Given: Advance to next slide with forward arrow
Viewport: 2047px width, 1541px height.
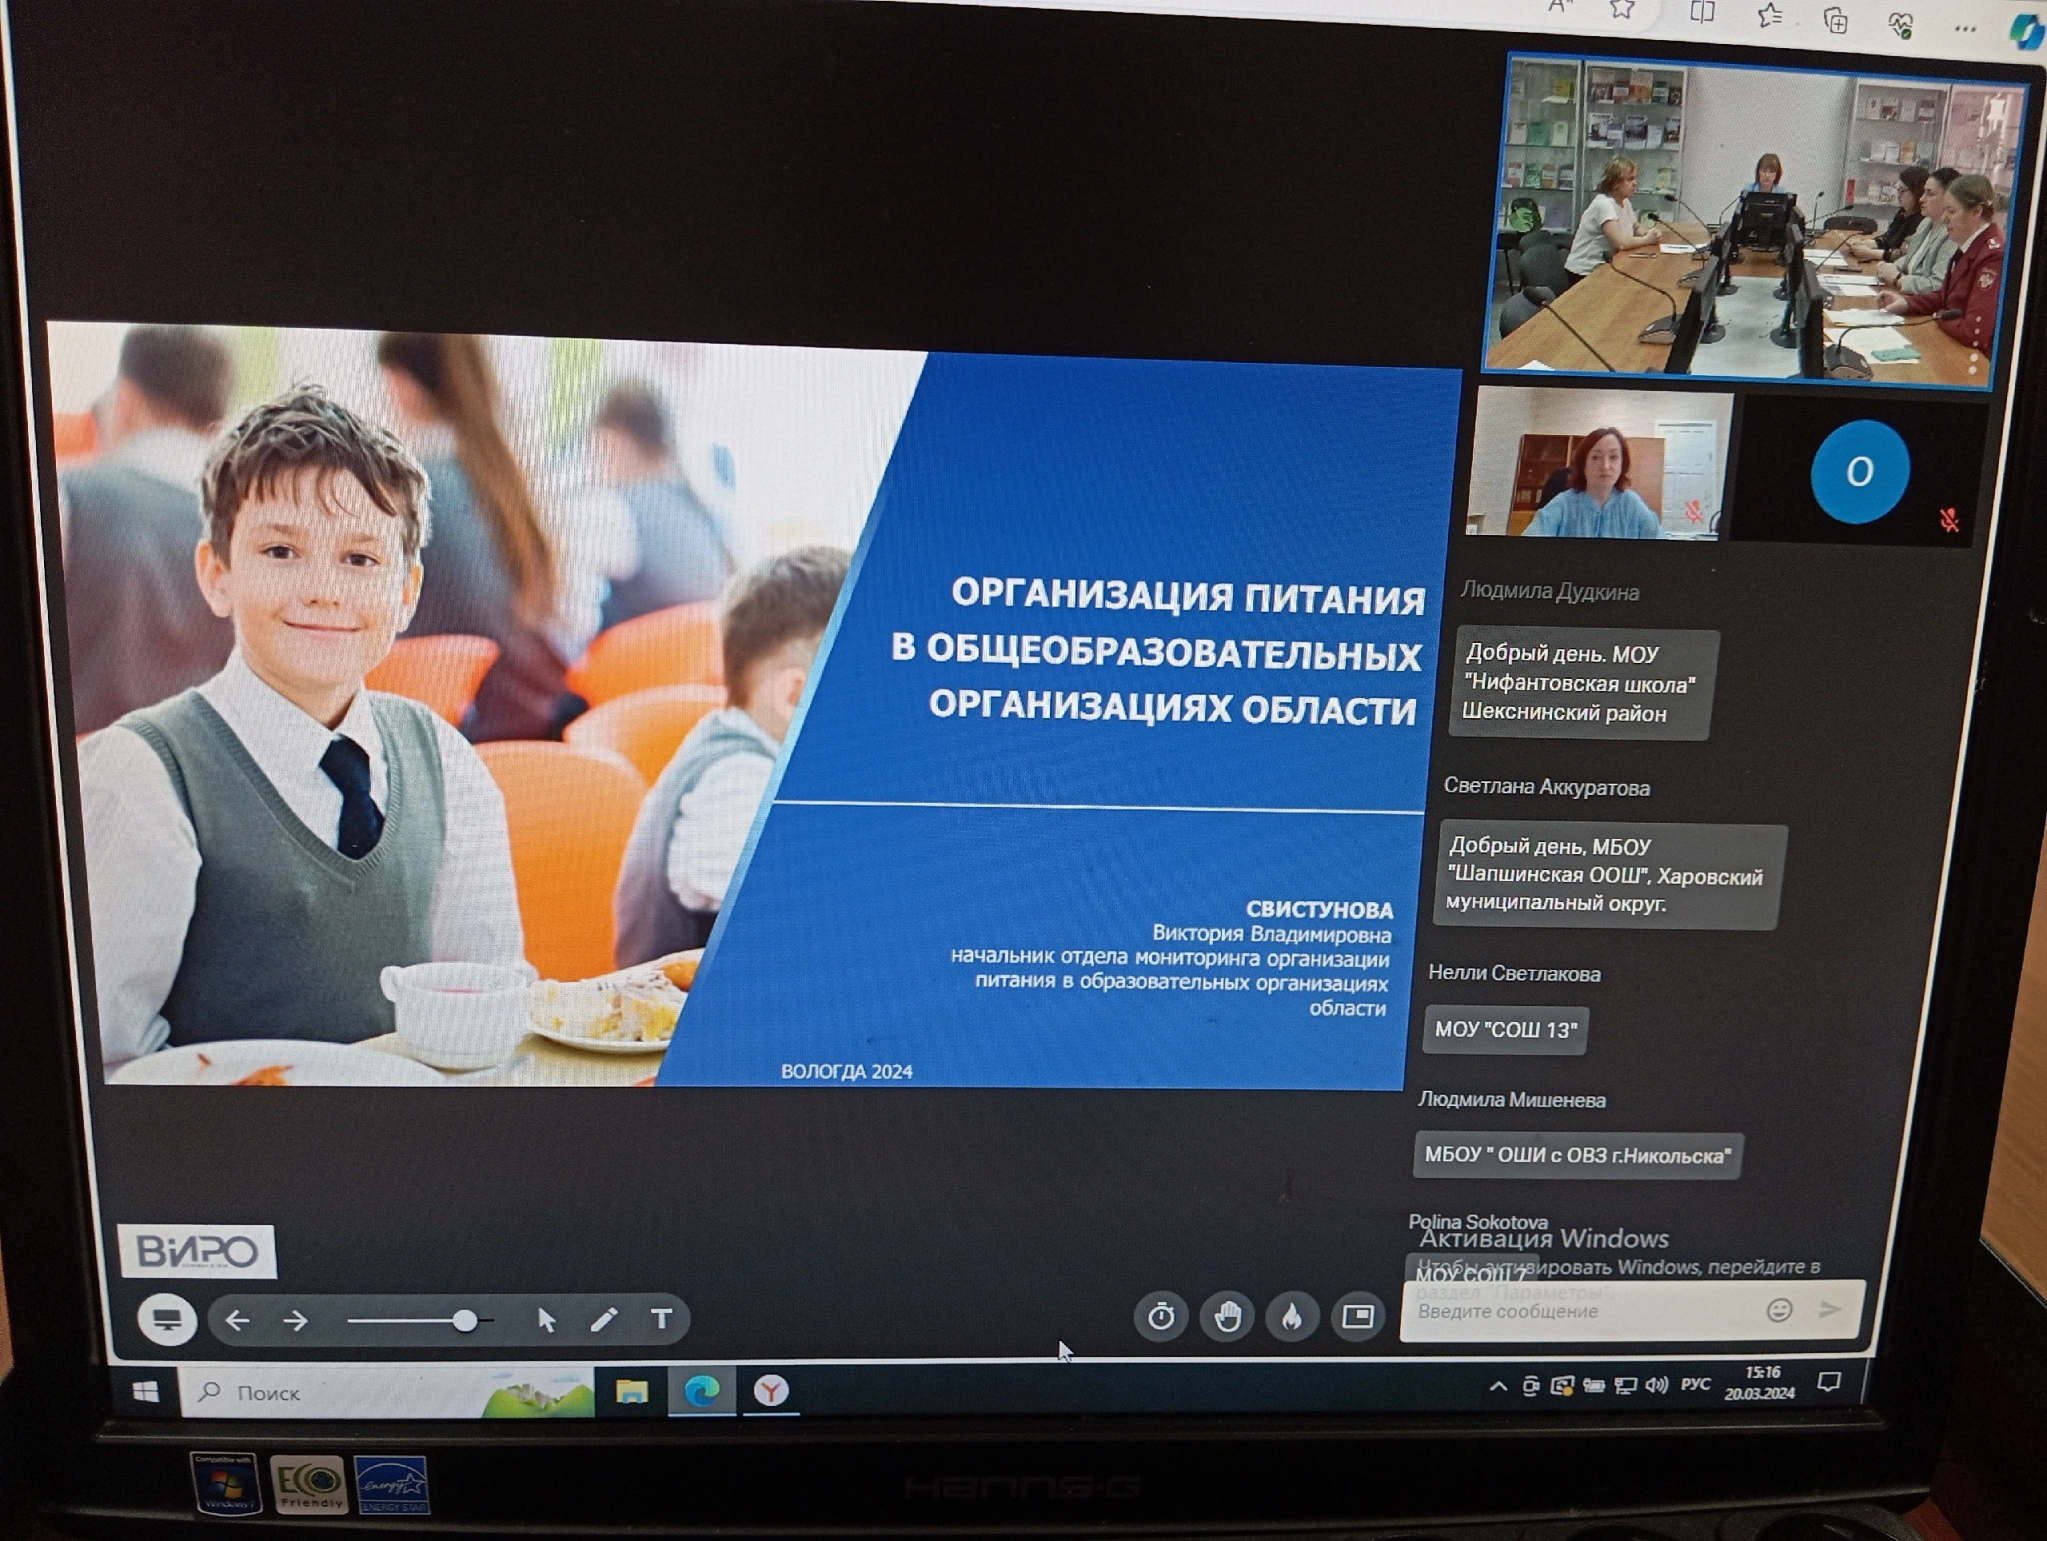Looking at the screenshot, I should pos(295,1321).
